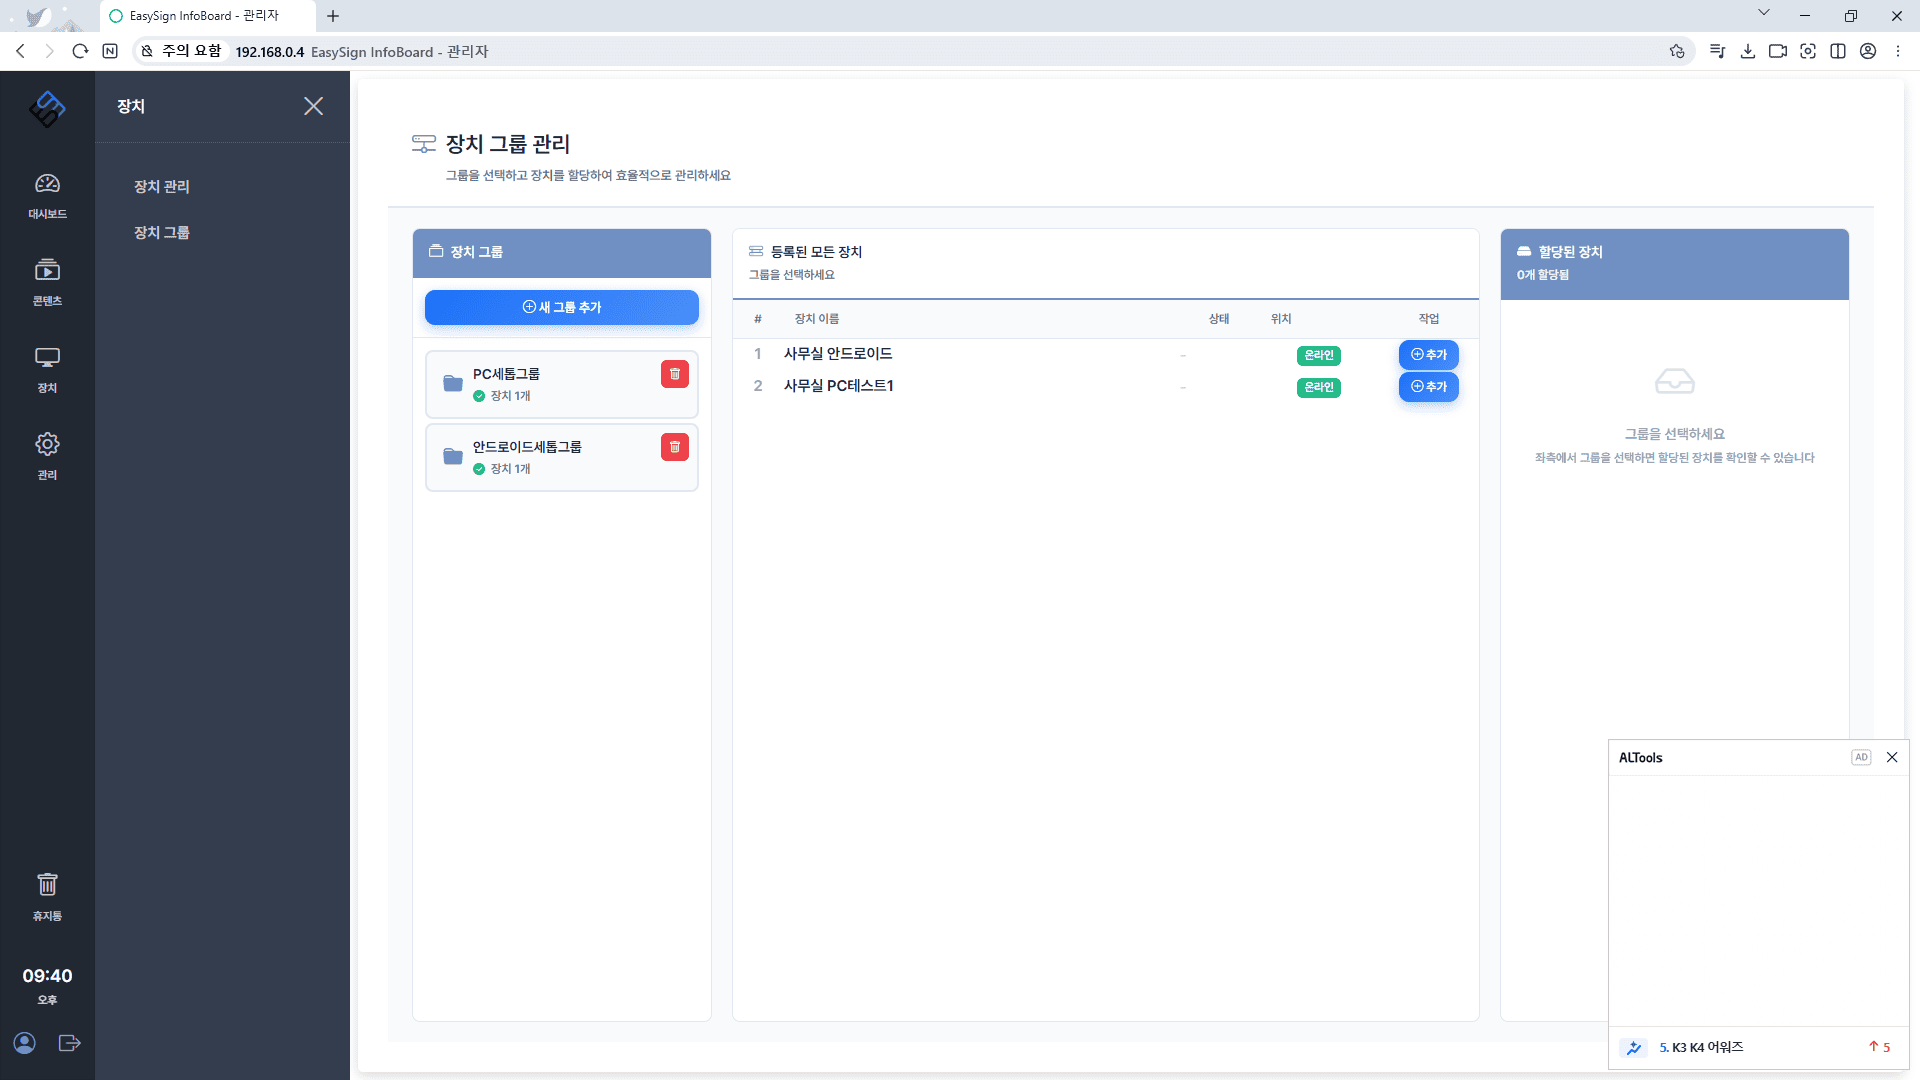Click the logout icon in the sidebar
1920x1080 pixels.
69,1043
